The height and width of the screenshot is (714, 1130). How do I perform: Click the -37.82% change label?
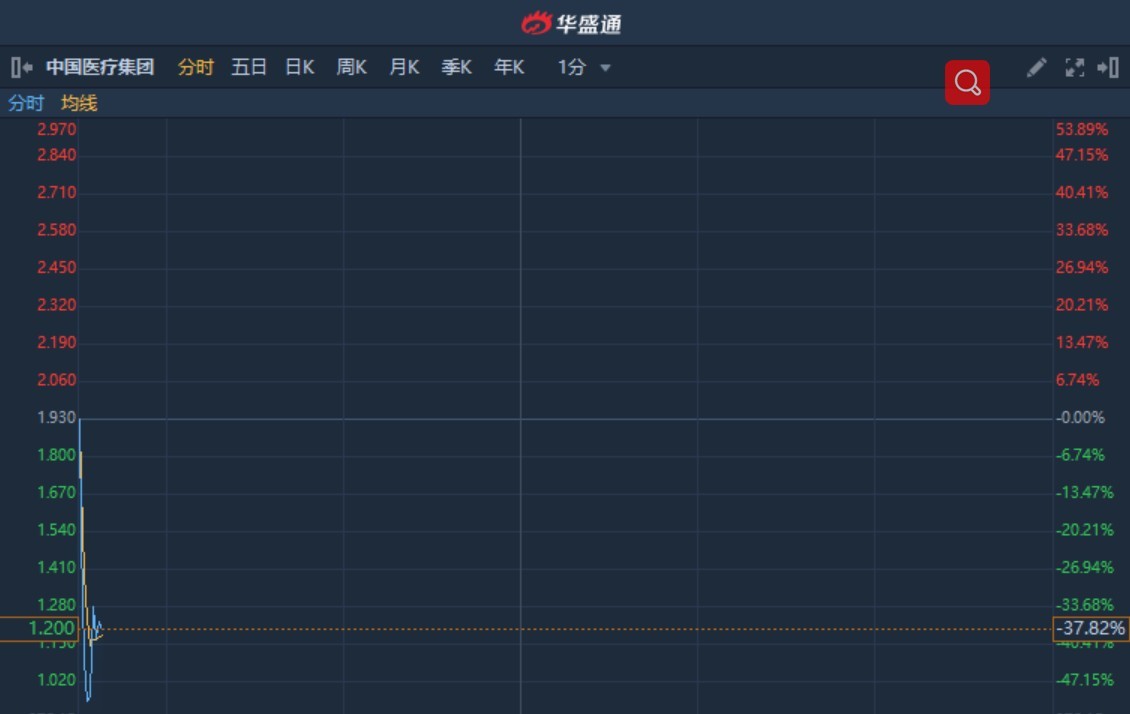1090,628
